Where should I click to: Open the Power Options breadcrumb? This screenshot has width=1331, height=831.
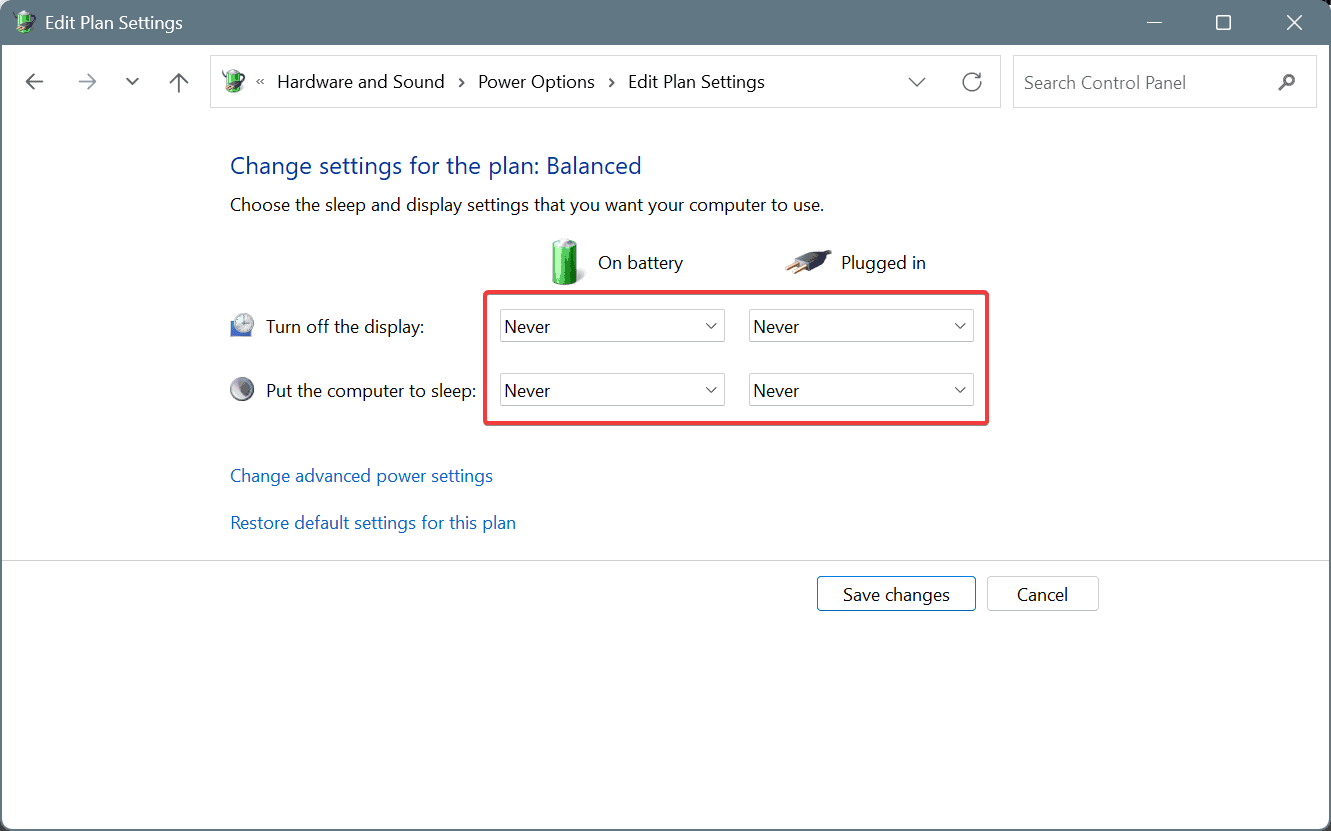coord(536,82)
